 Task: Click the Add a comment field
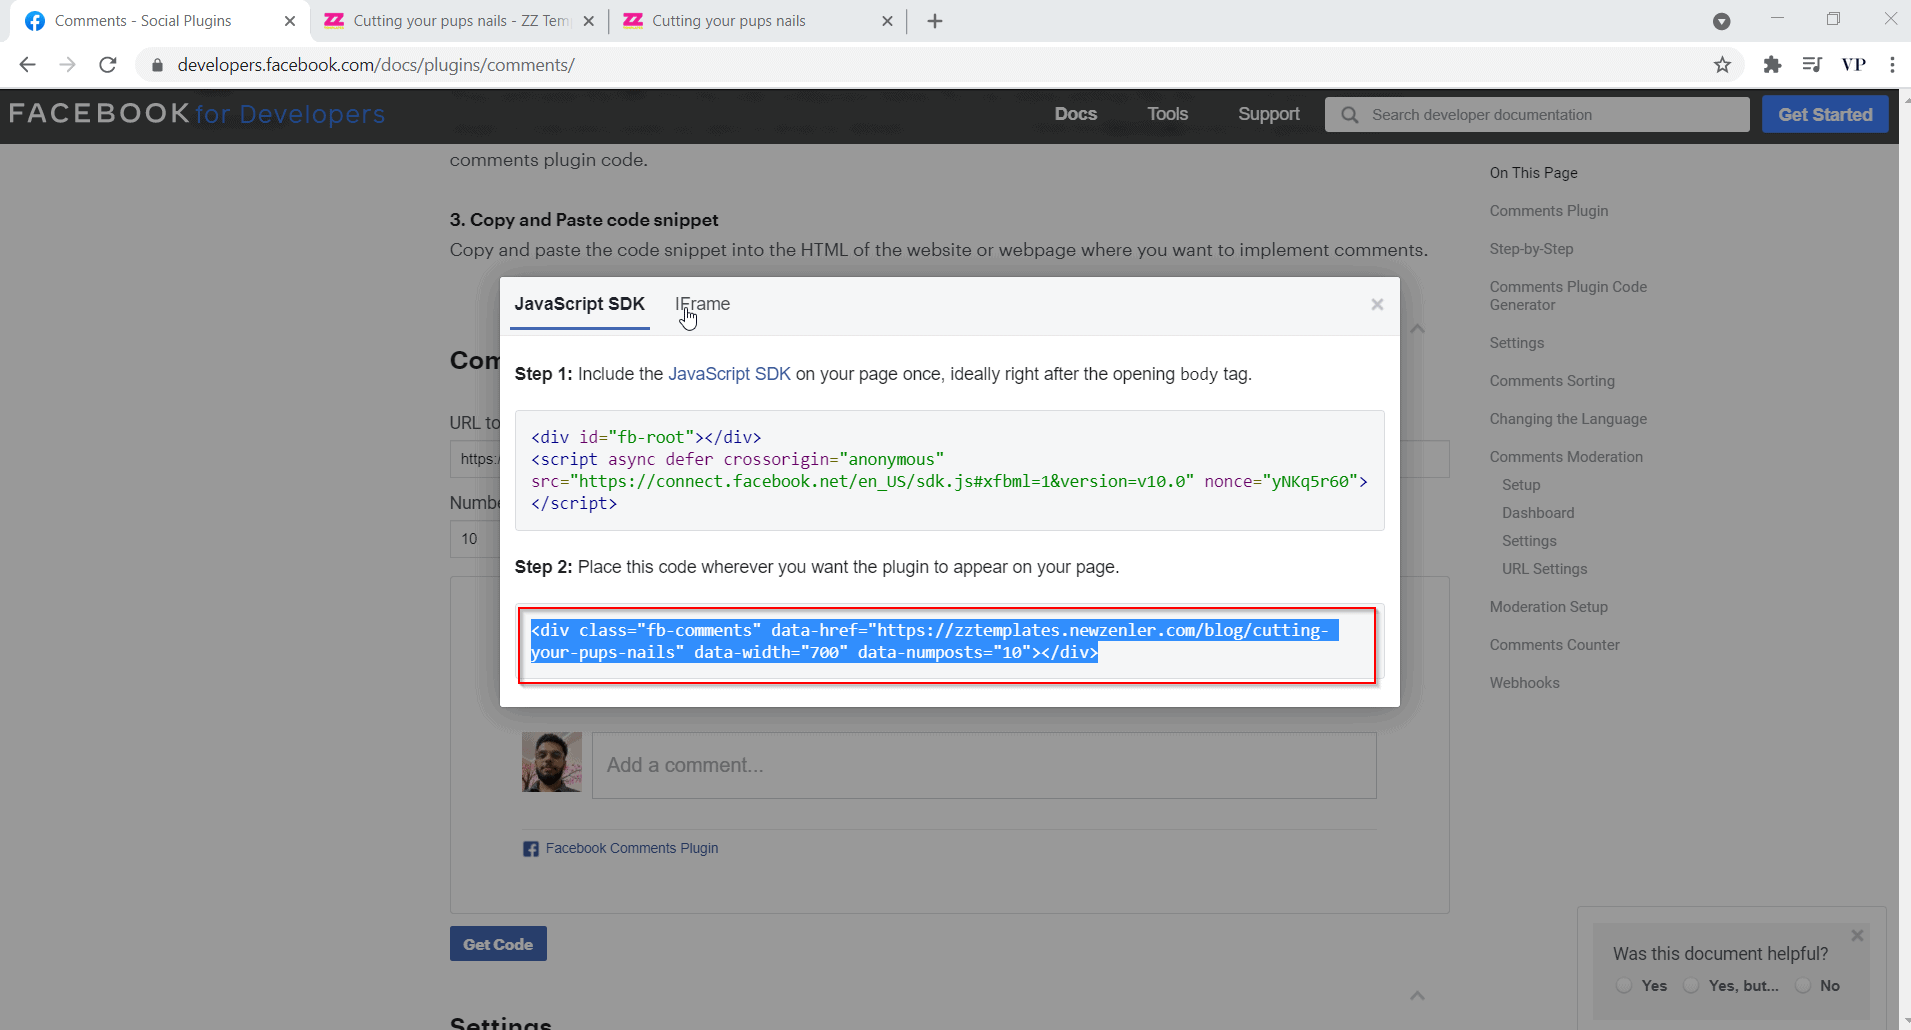click(985, 765)
